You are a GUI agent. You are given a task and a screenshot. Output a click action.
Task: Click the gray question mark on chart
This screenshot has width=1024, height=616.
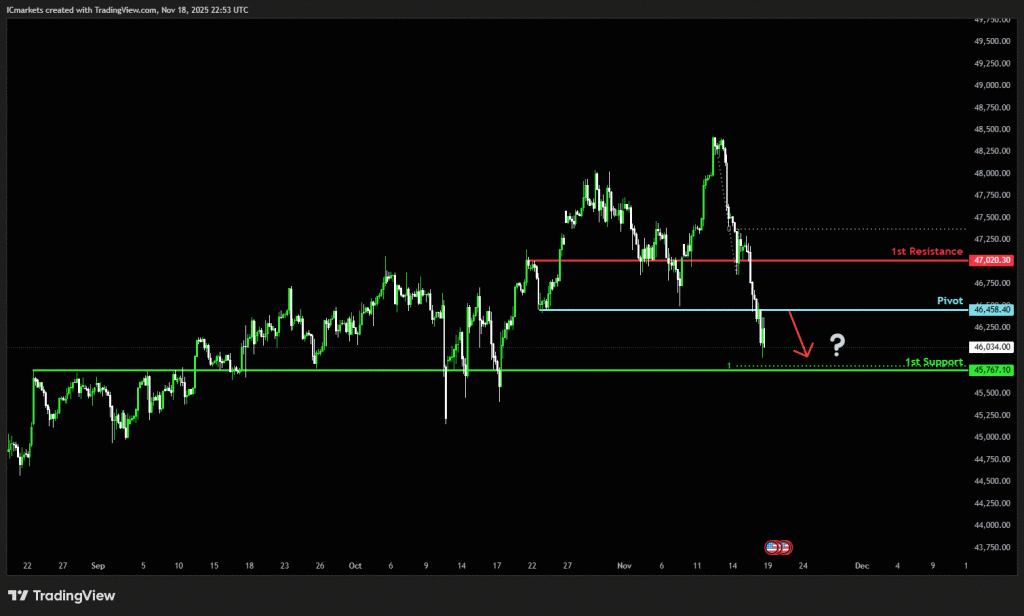[x=837, y=347]
